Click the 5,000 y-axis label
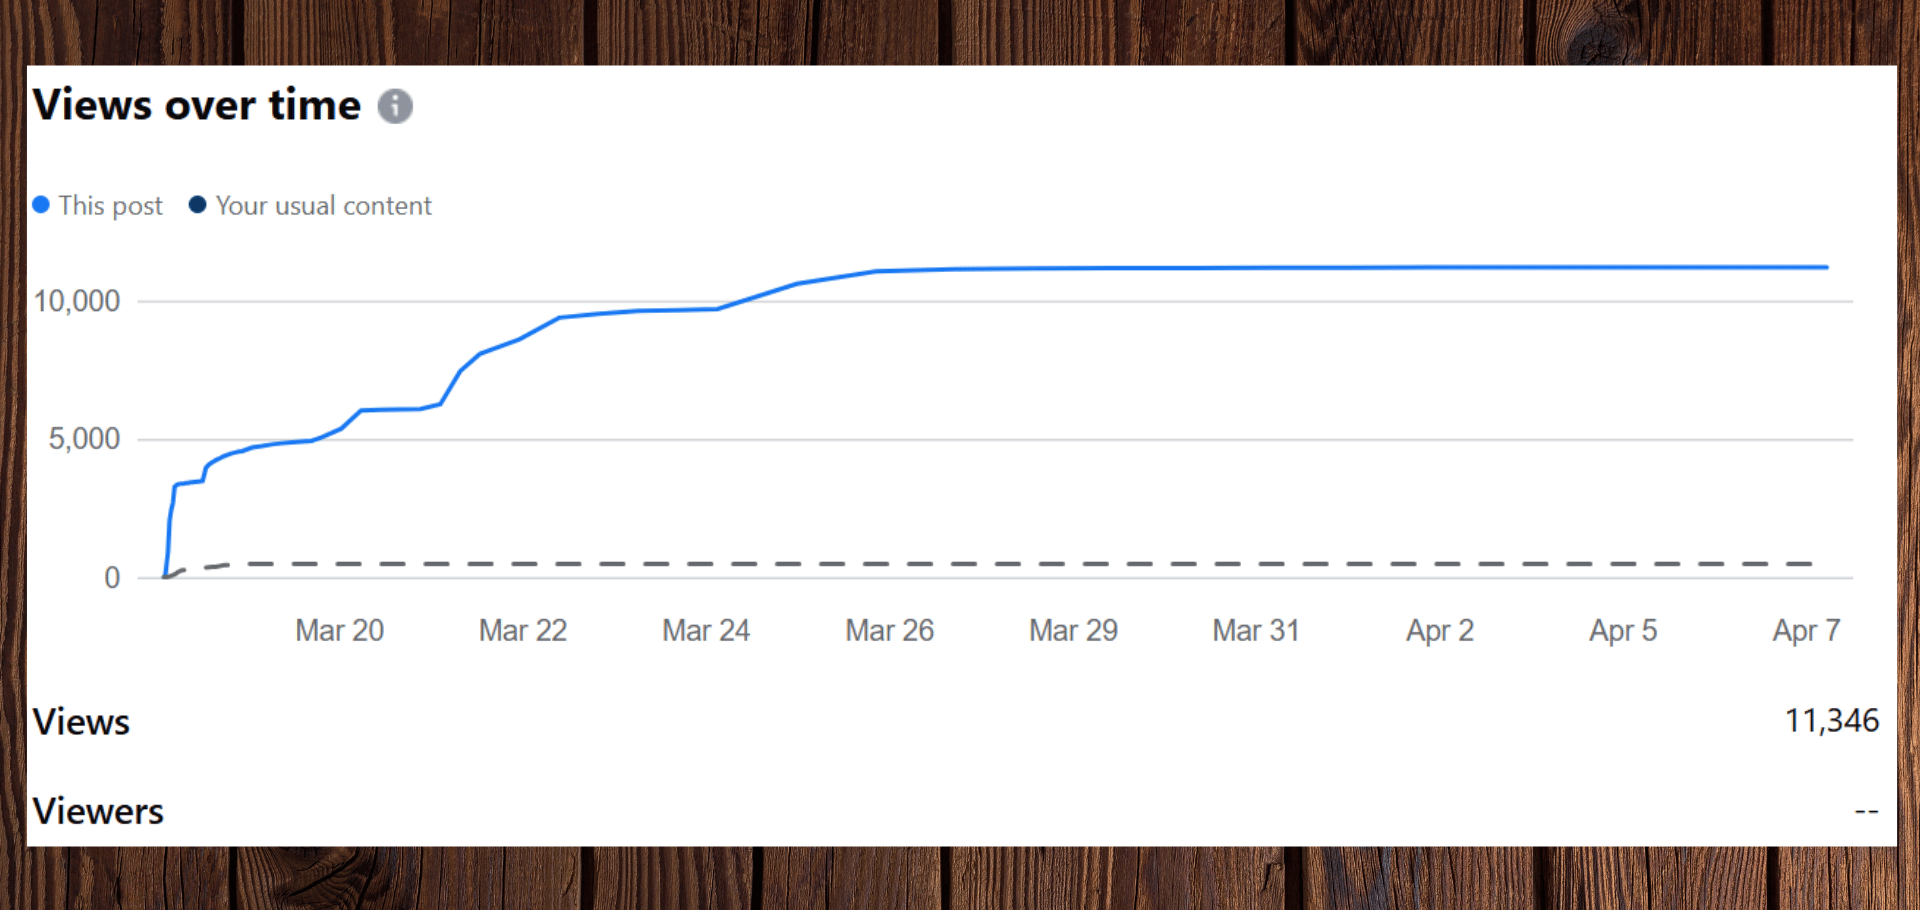The width and height of the screenshot is (1920, 910). [84, 439]
